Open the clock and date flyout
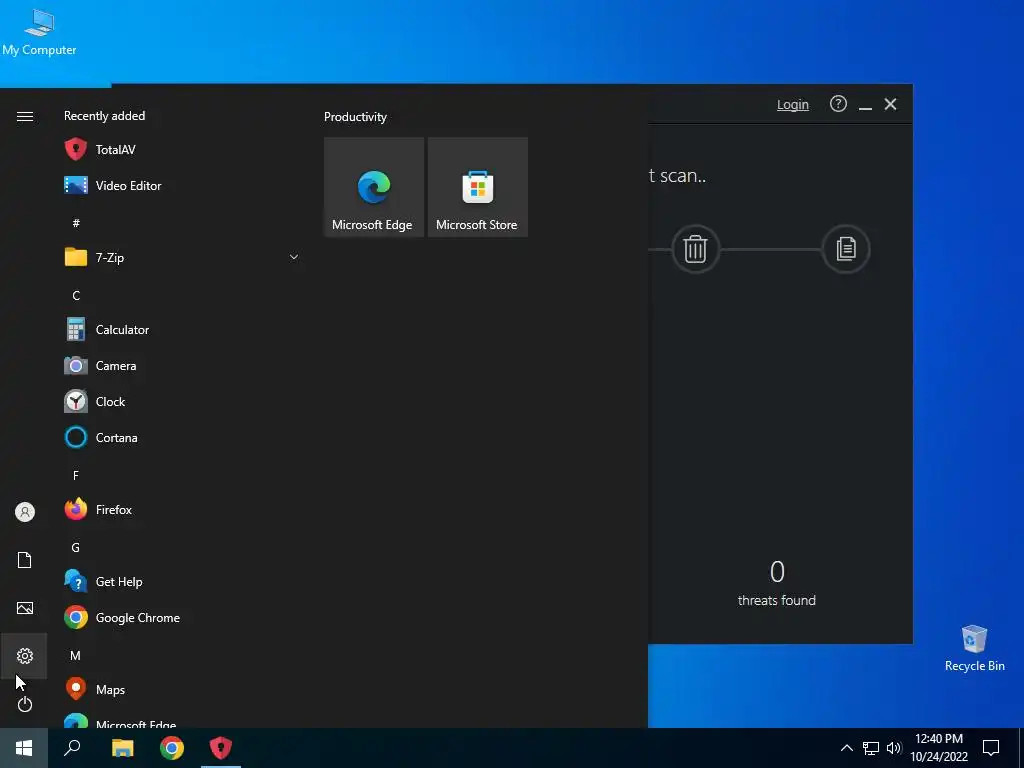 point(939,748)
